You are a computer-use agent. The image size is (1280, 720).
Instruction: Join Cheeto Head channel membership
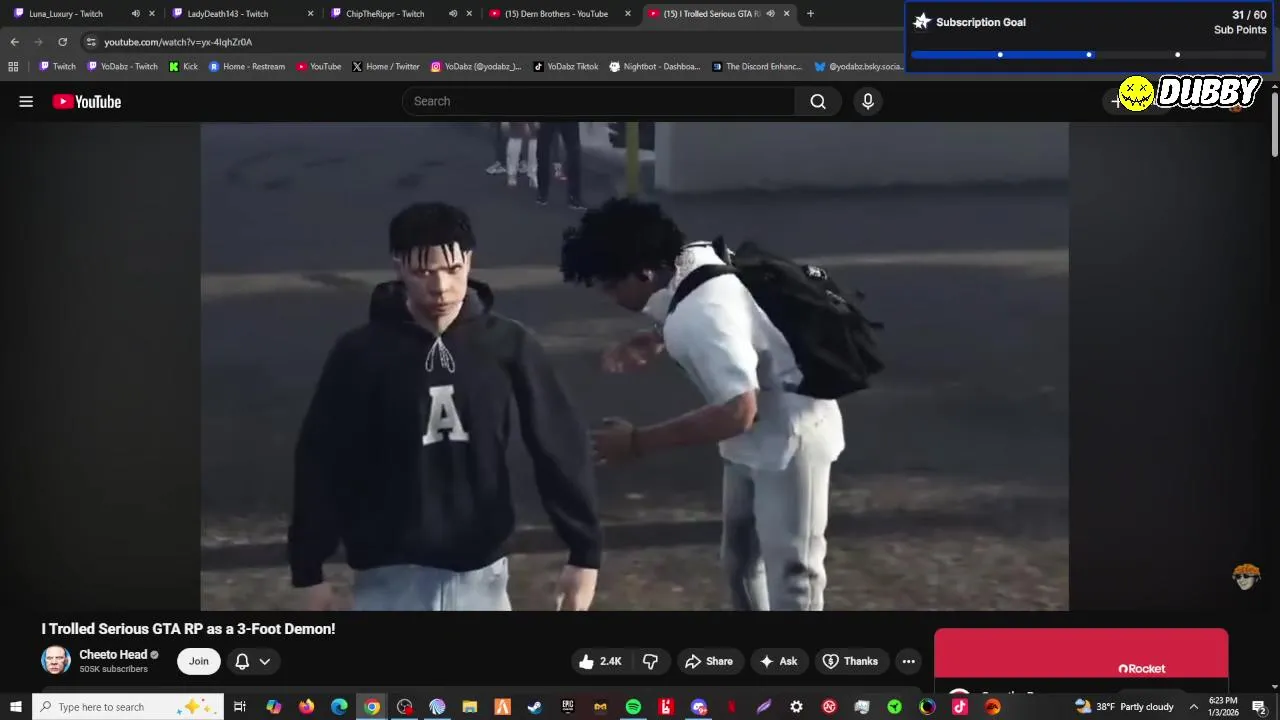pyautogui.click(x=199, y=661)
